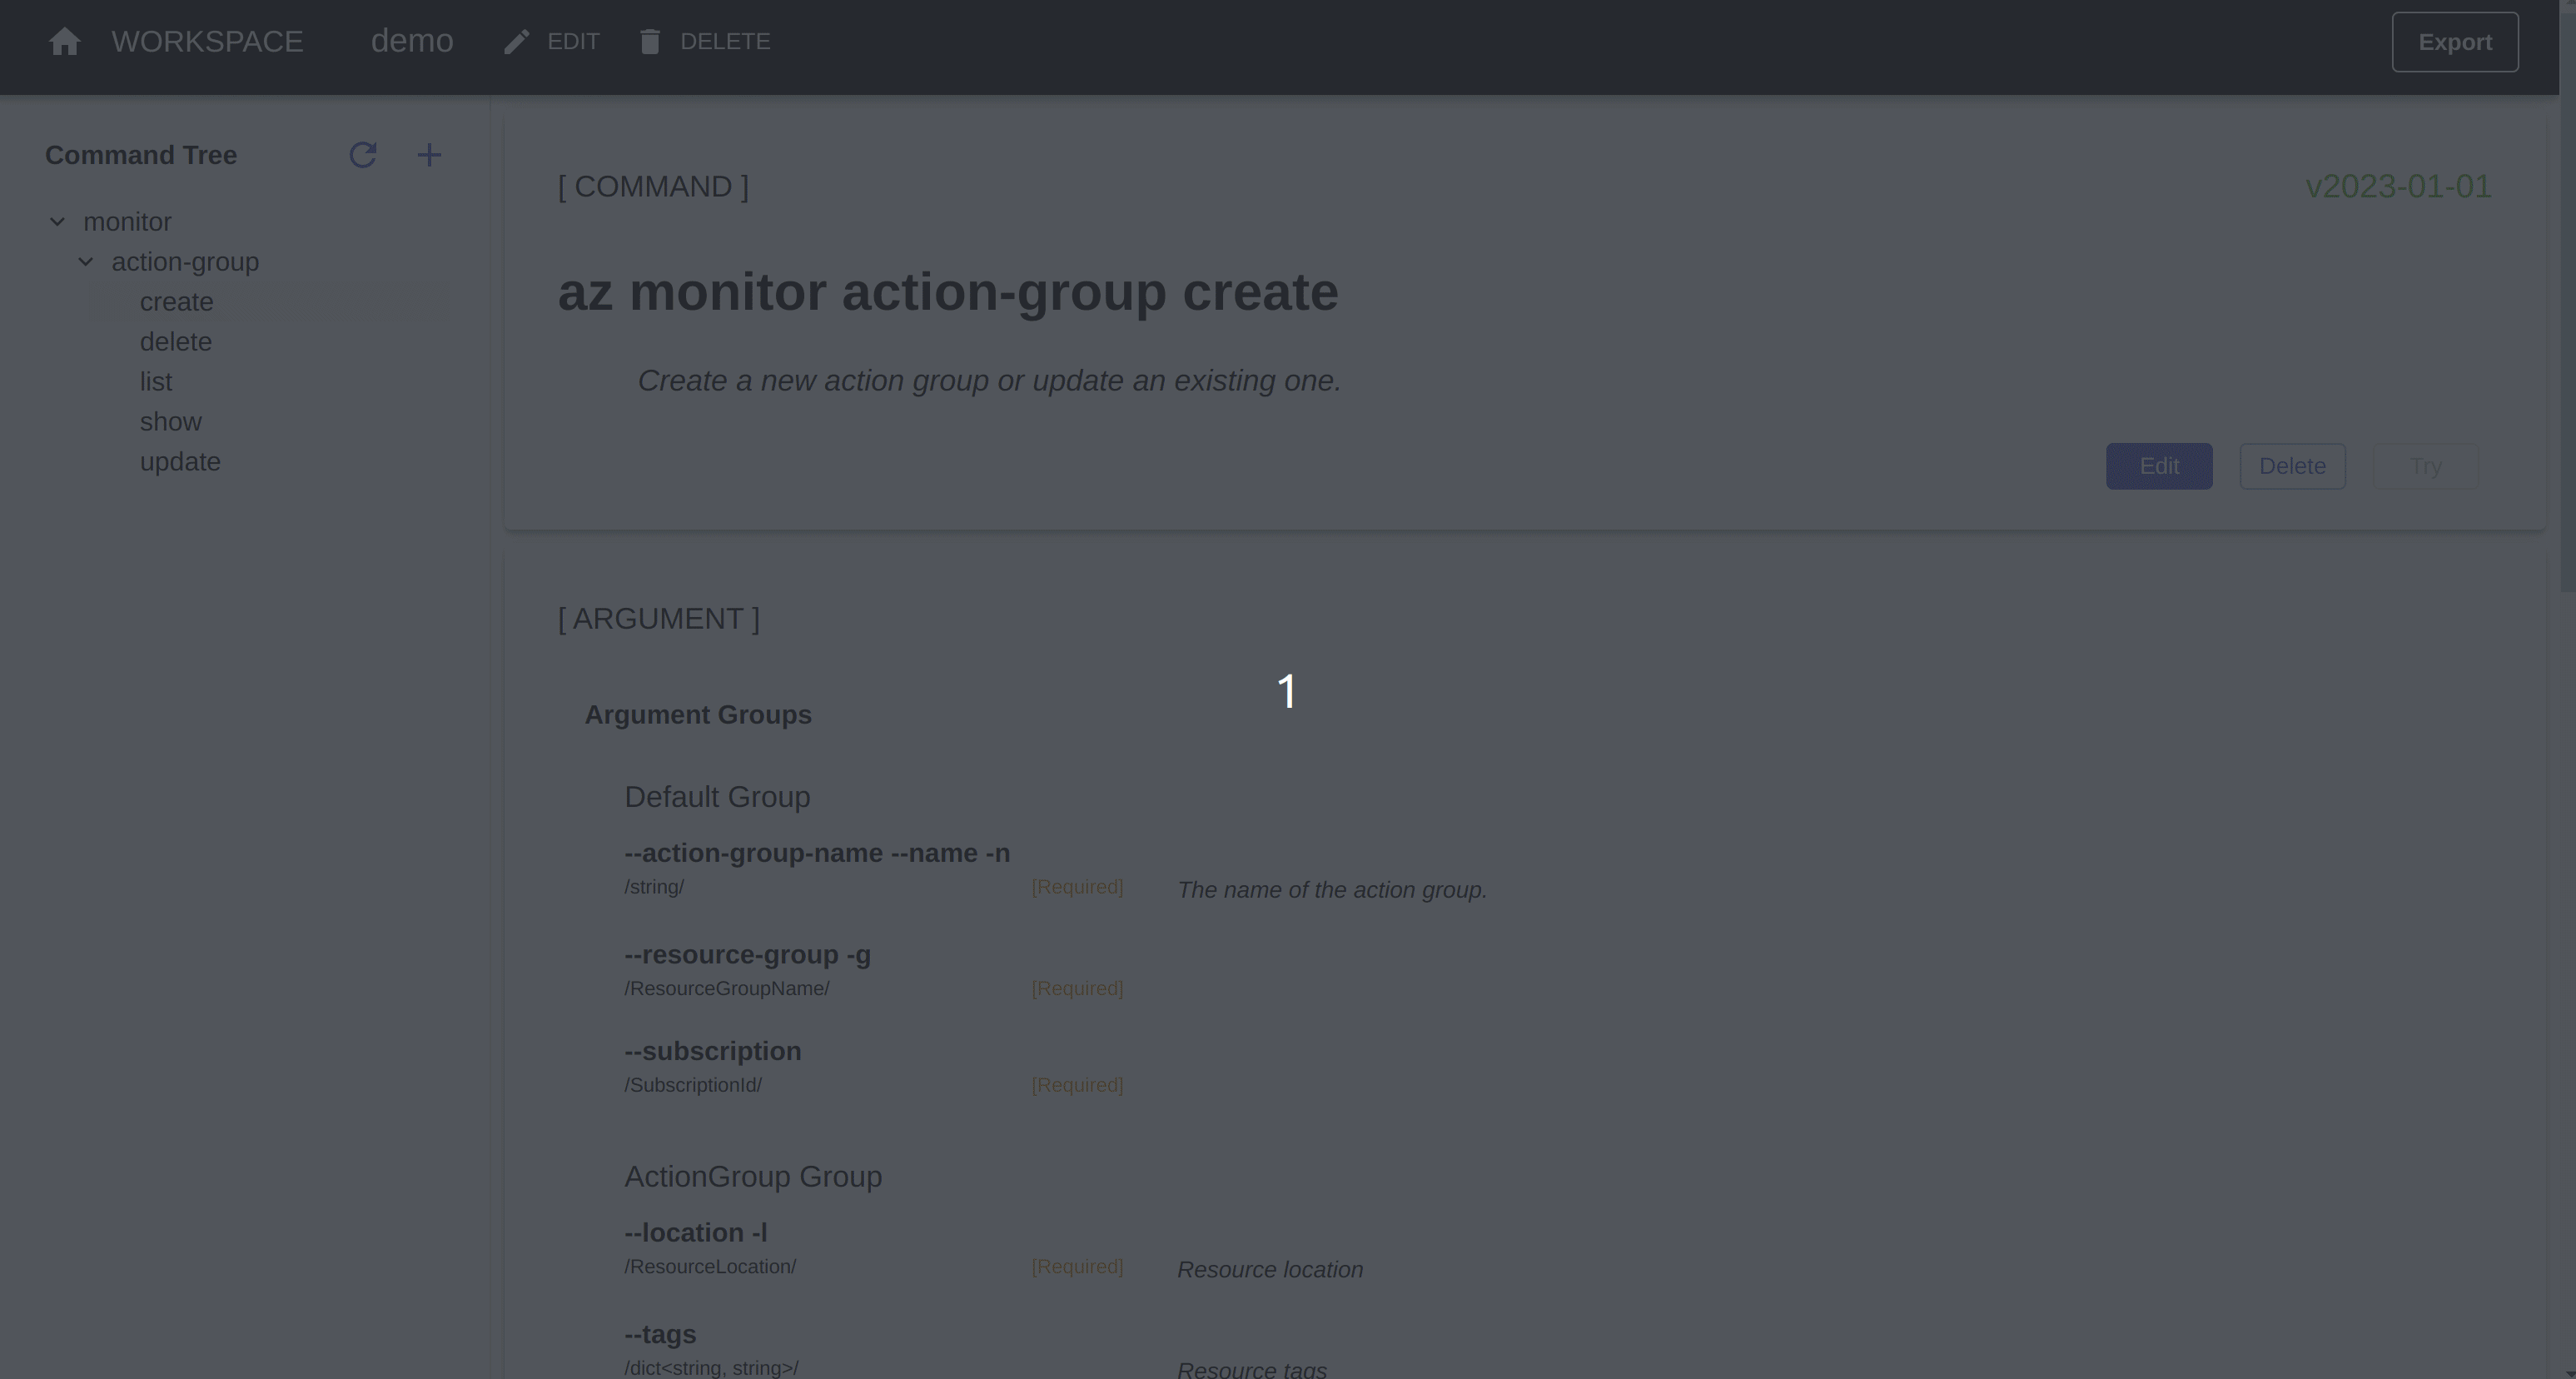Select the list command in tree
Image resolution: width=2576 pixels, height=1379 pixels.
coord(156,382)
